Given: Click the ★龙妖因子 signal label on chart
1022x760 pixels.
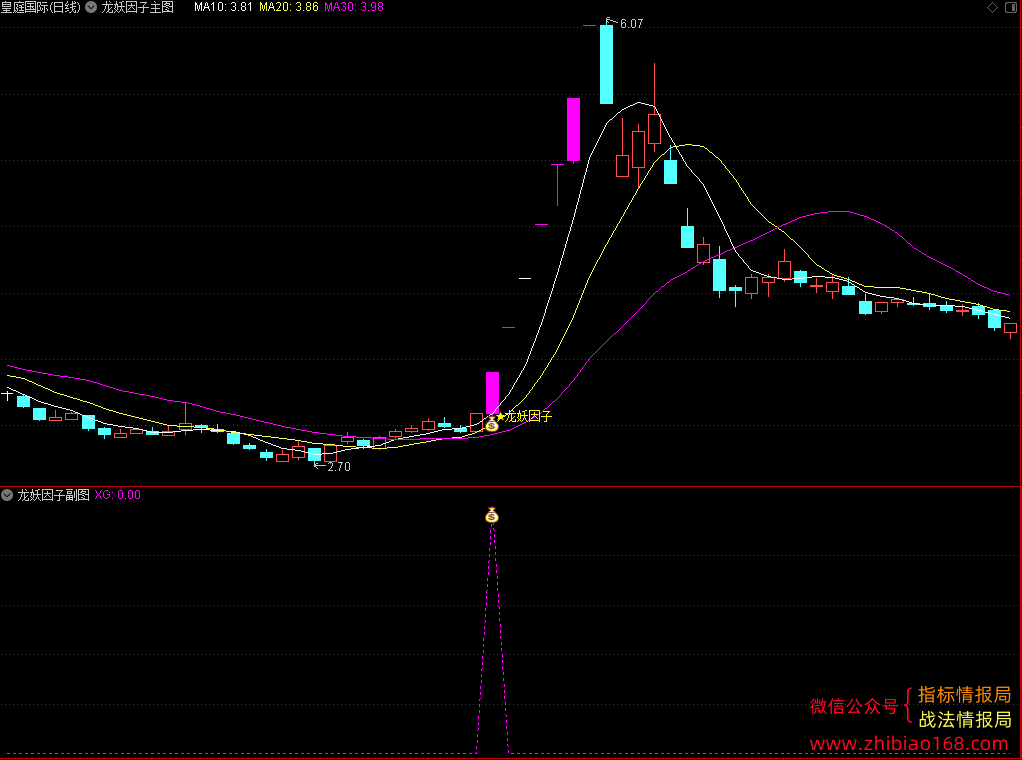Looking at the screenshot, I should tap(524, 416).
